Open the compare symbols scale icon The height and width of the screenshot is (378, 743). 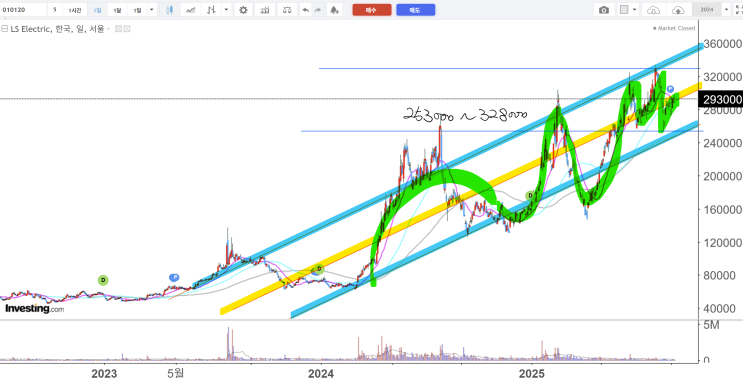(287, 10)
